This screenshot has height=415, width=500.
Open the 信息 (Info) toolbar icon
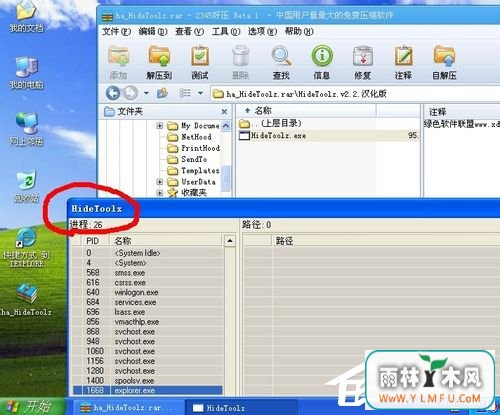pos(322,63)
